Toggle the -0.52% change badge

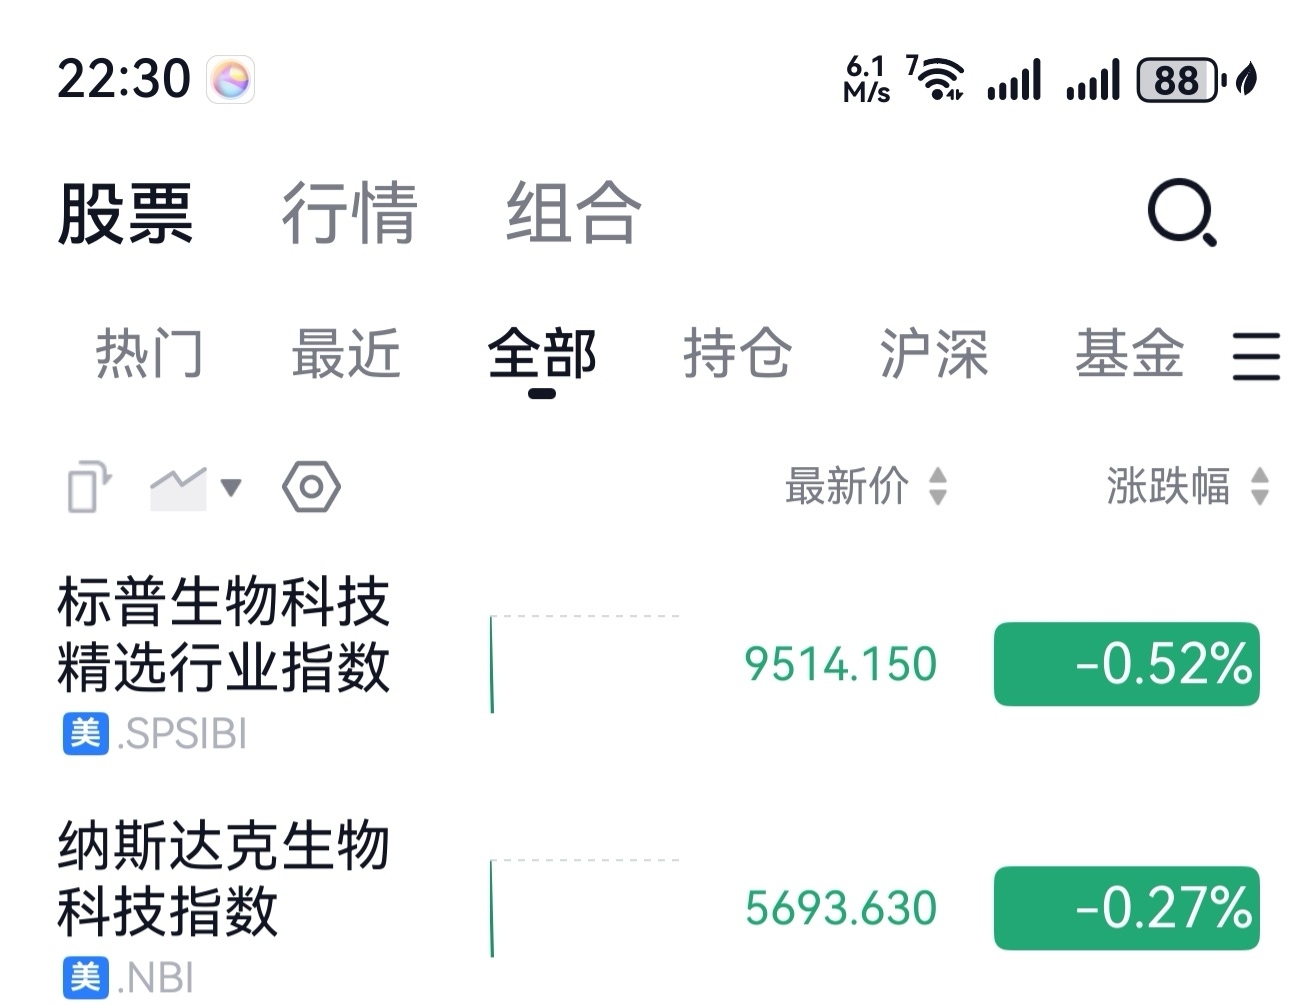coord(1126,664)
